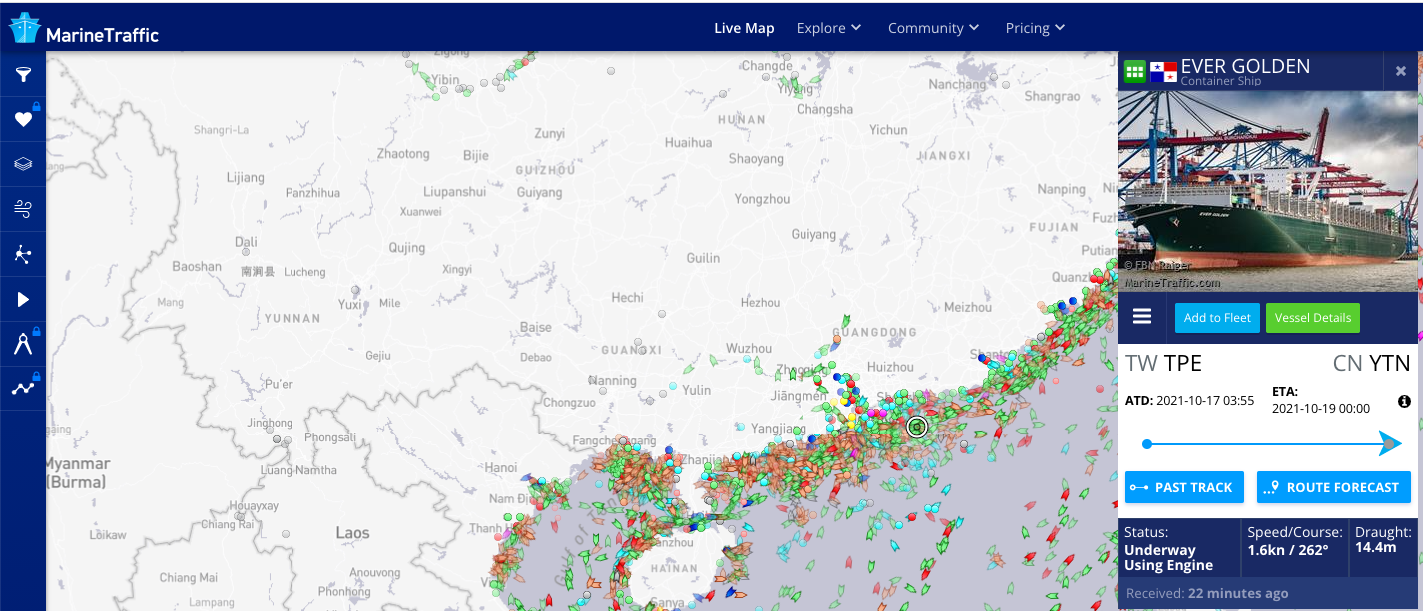Click the voyage progress line
This screenshot has height=611, width=1423.
point(1267,444)
